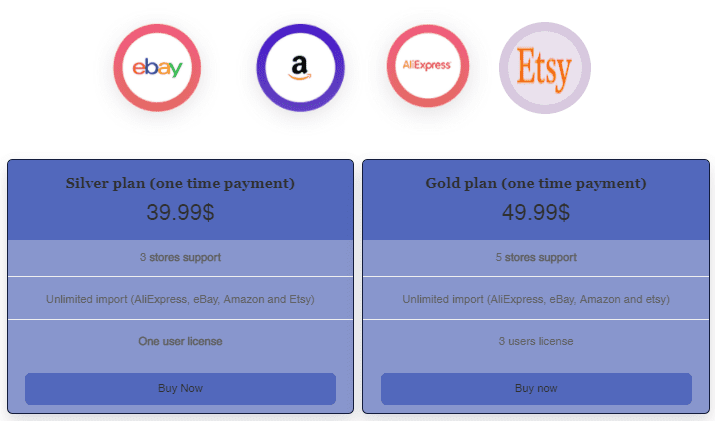Select the 5 stores support row
The width and height of the screenshot is (715, 421).
click(x=536, y=258)
